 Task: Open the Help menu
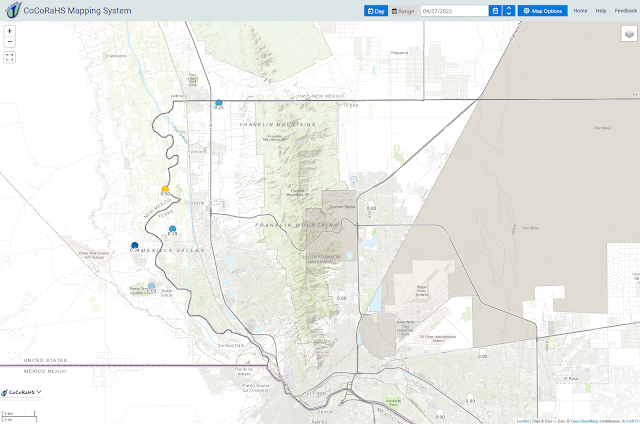(600, 11)
